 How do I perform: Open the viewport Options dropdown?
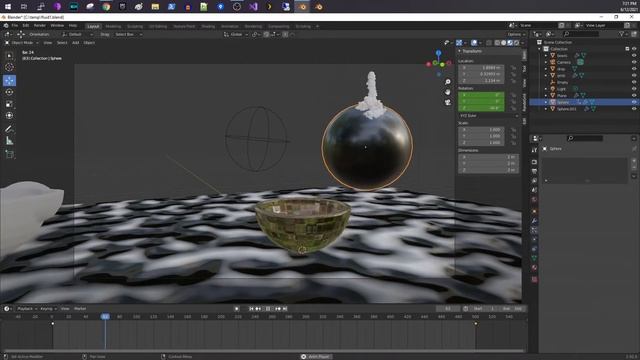pos(516,35)
